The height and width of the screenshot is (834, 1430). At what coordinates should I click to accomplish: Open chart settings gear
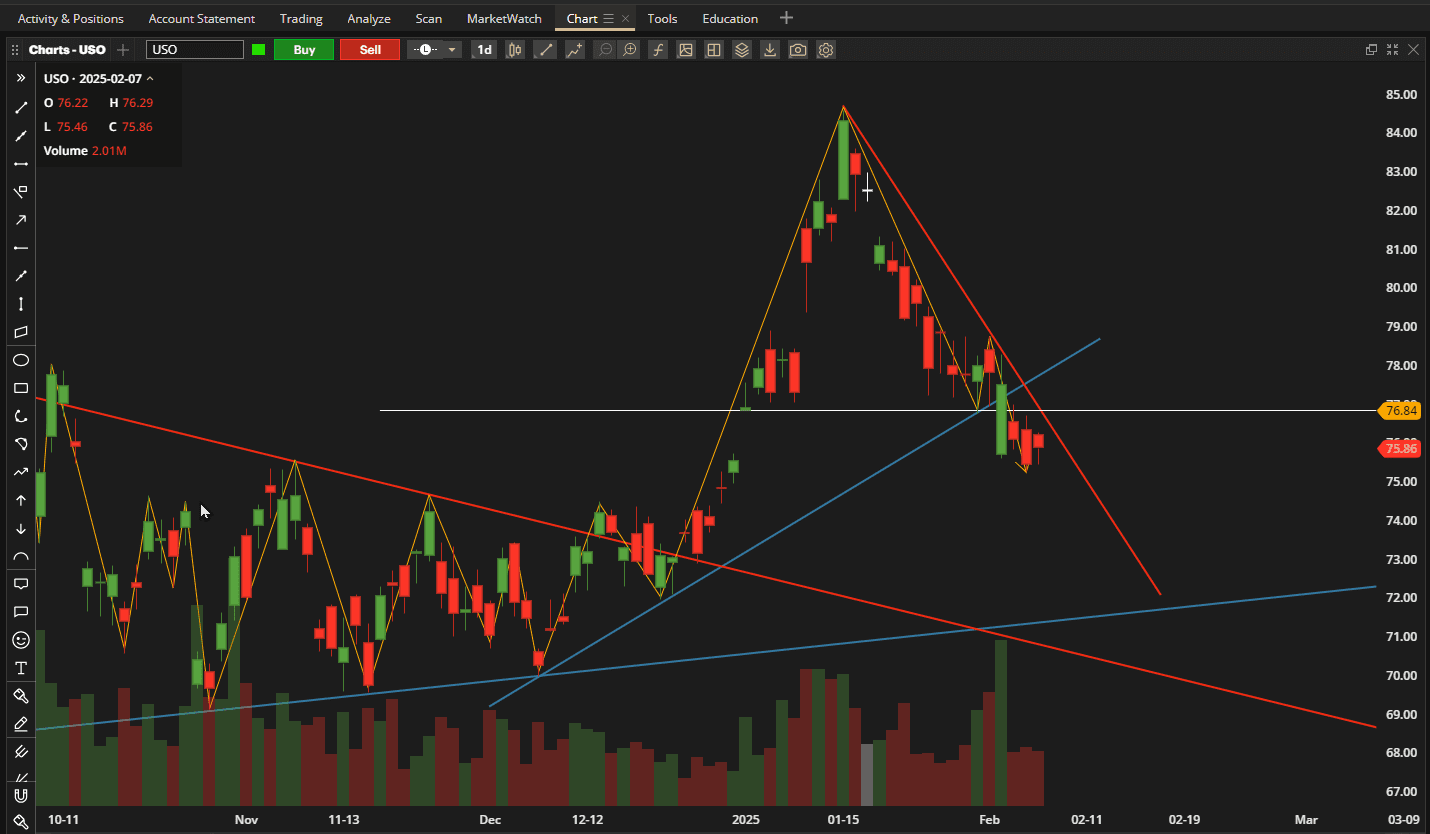pyautogui.click(x=825, y=49)
